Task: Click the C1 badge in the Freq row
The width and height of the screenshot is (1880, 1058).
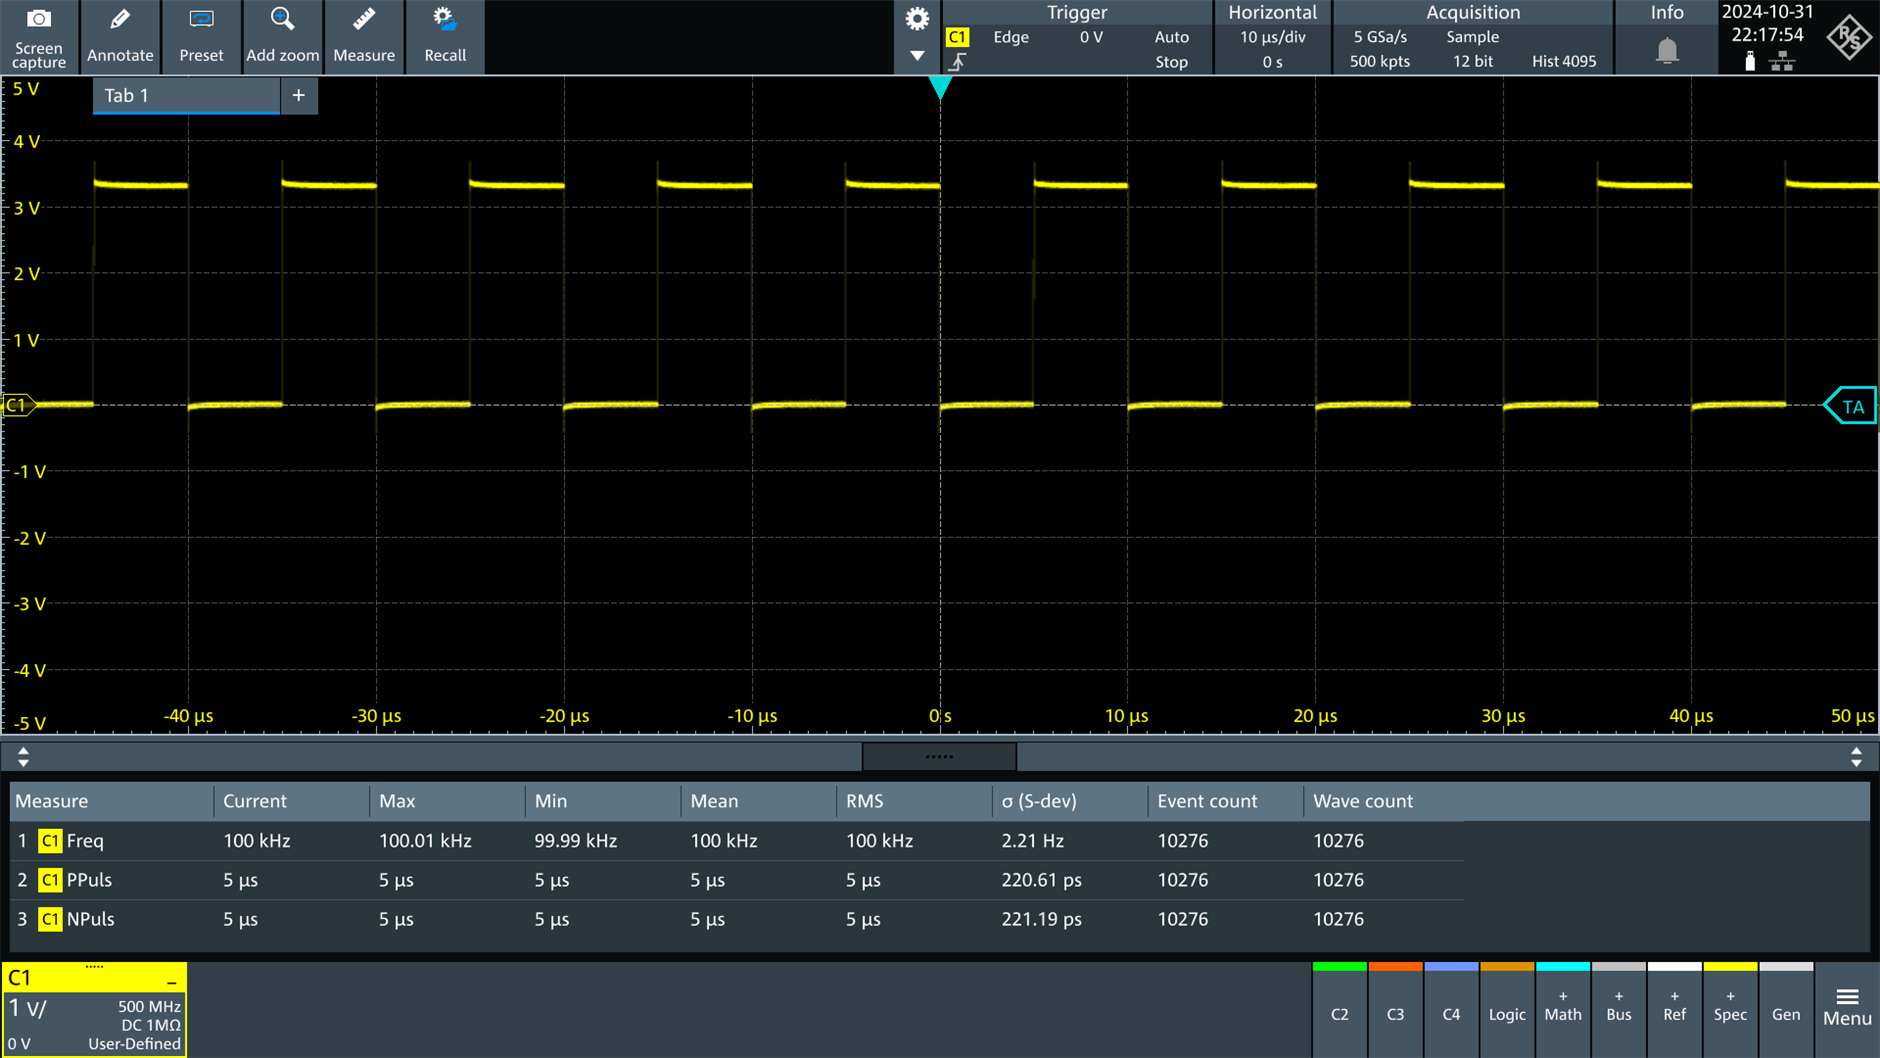Action: 50,841
